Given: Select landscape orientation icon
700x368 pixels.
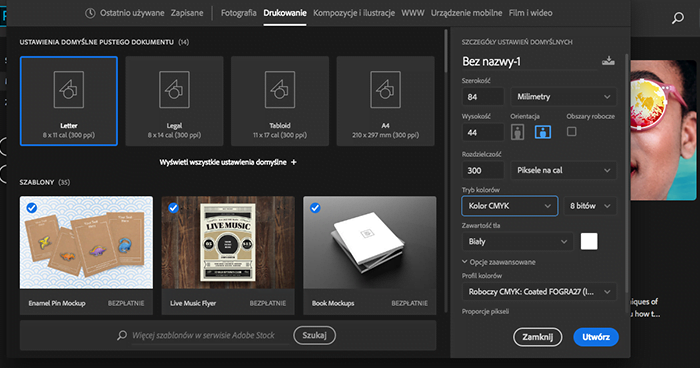Looking at the screenshot, I should click(x=543, y=132).
